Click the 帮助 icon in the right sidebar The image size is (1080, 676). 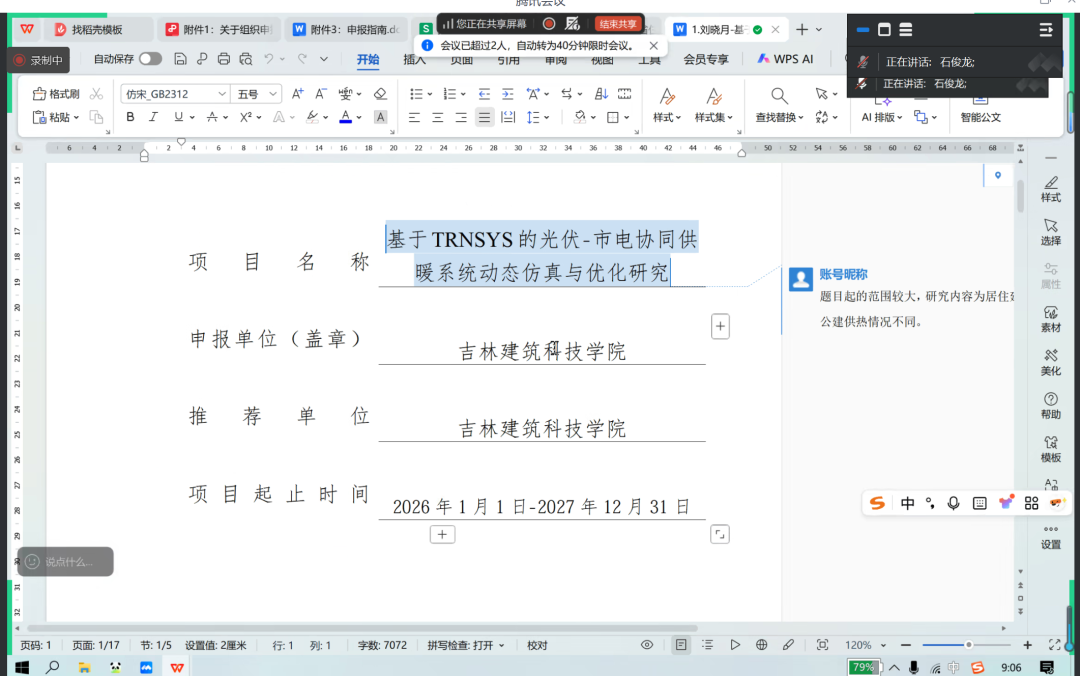(1050, 403)
